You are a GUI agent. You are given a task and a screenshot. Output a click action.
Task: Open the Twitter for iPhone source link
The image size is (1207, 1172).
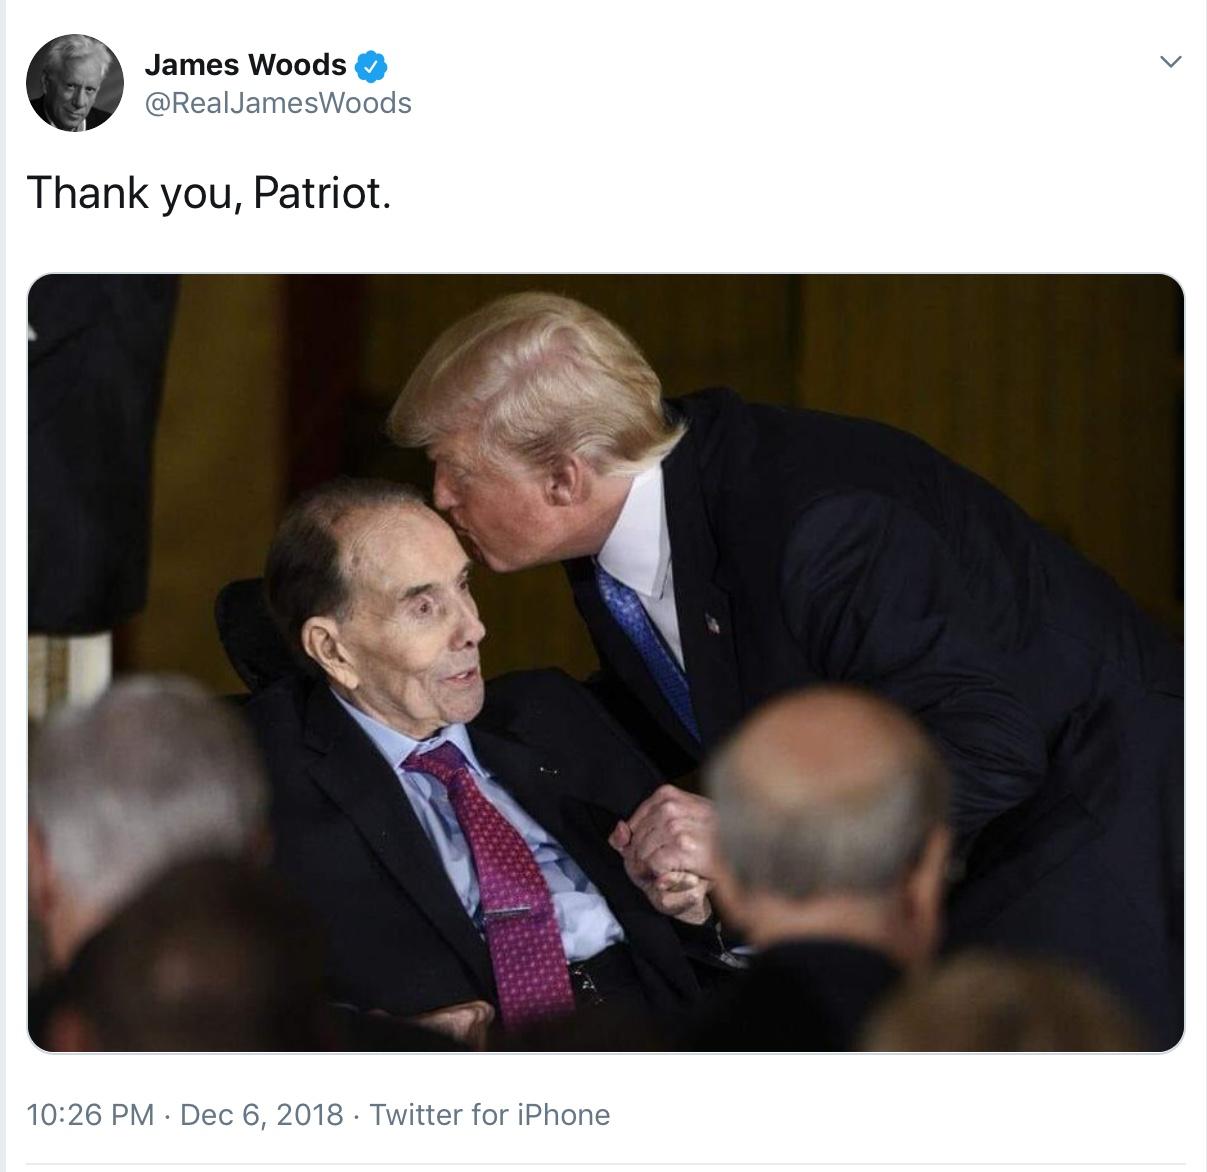490,1114
